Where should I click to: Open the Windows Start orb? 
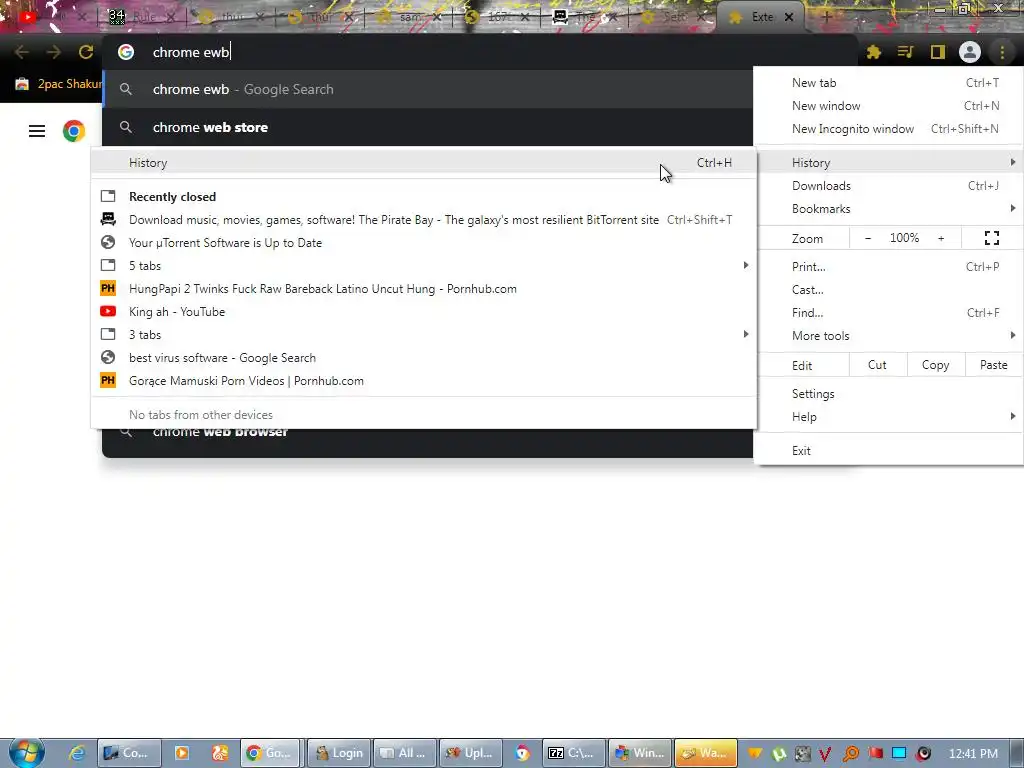(27, 753)
